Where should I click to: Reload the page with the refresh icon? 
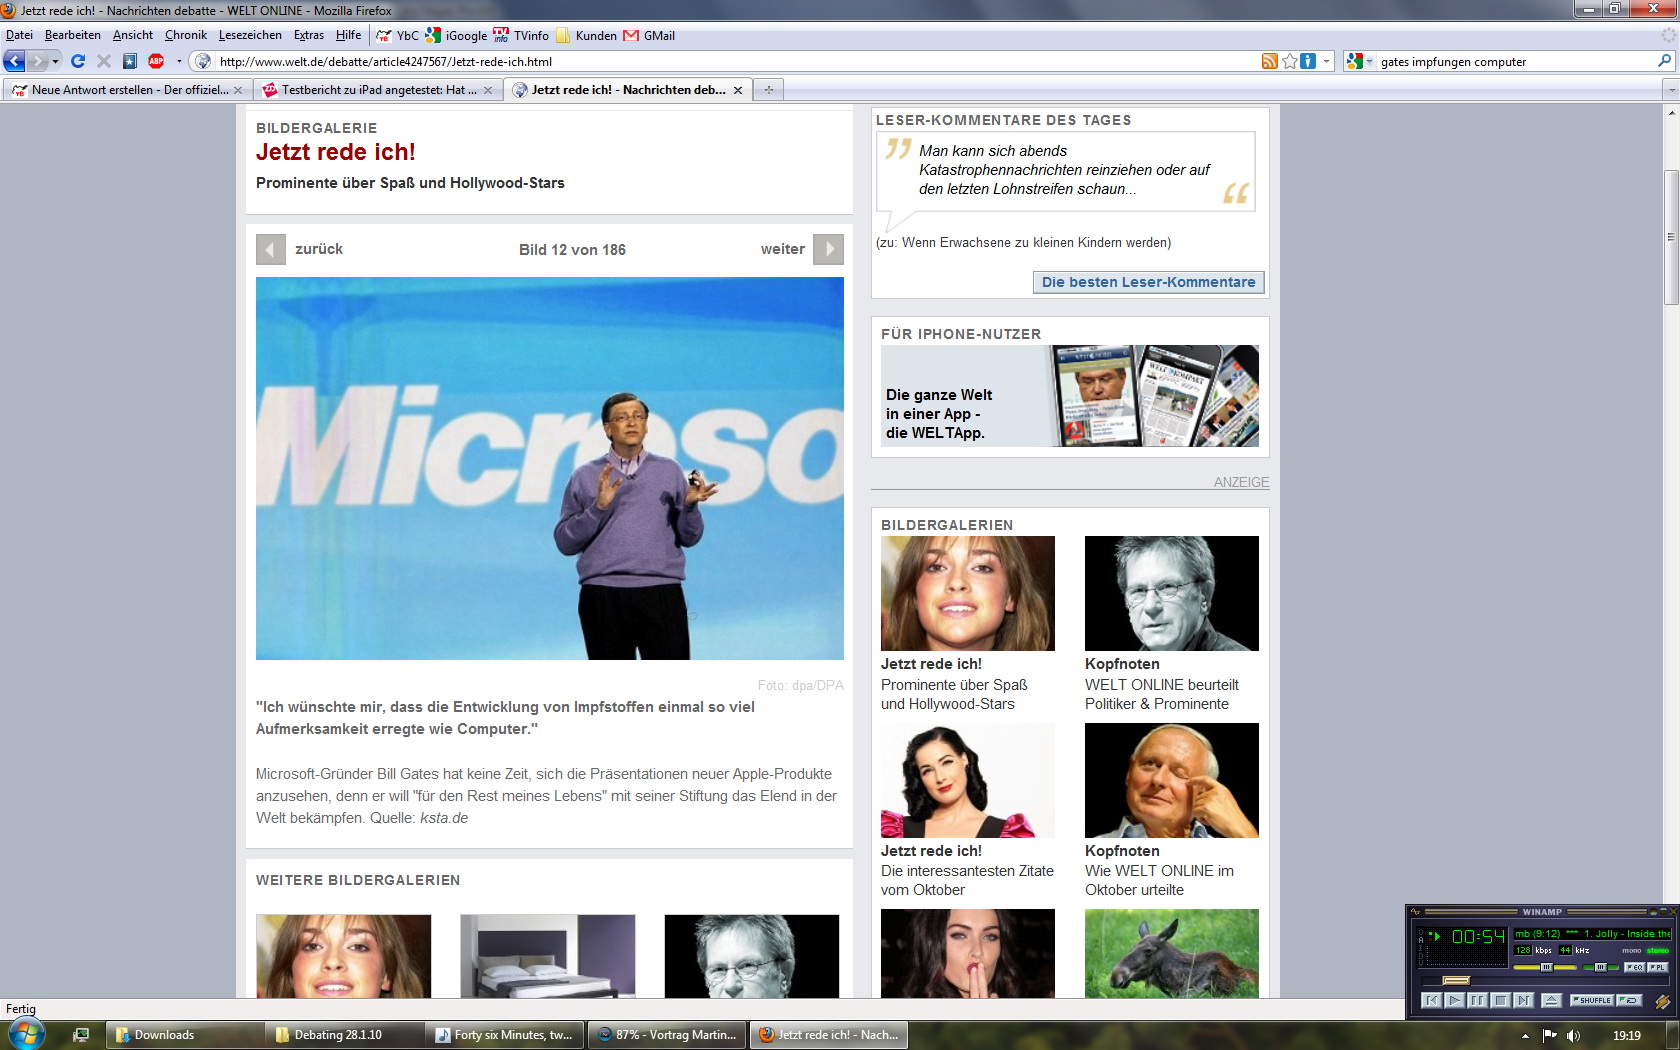pyautogui.click(x=78, y=61)
